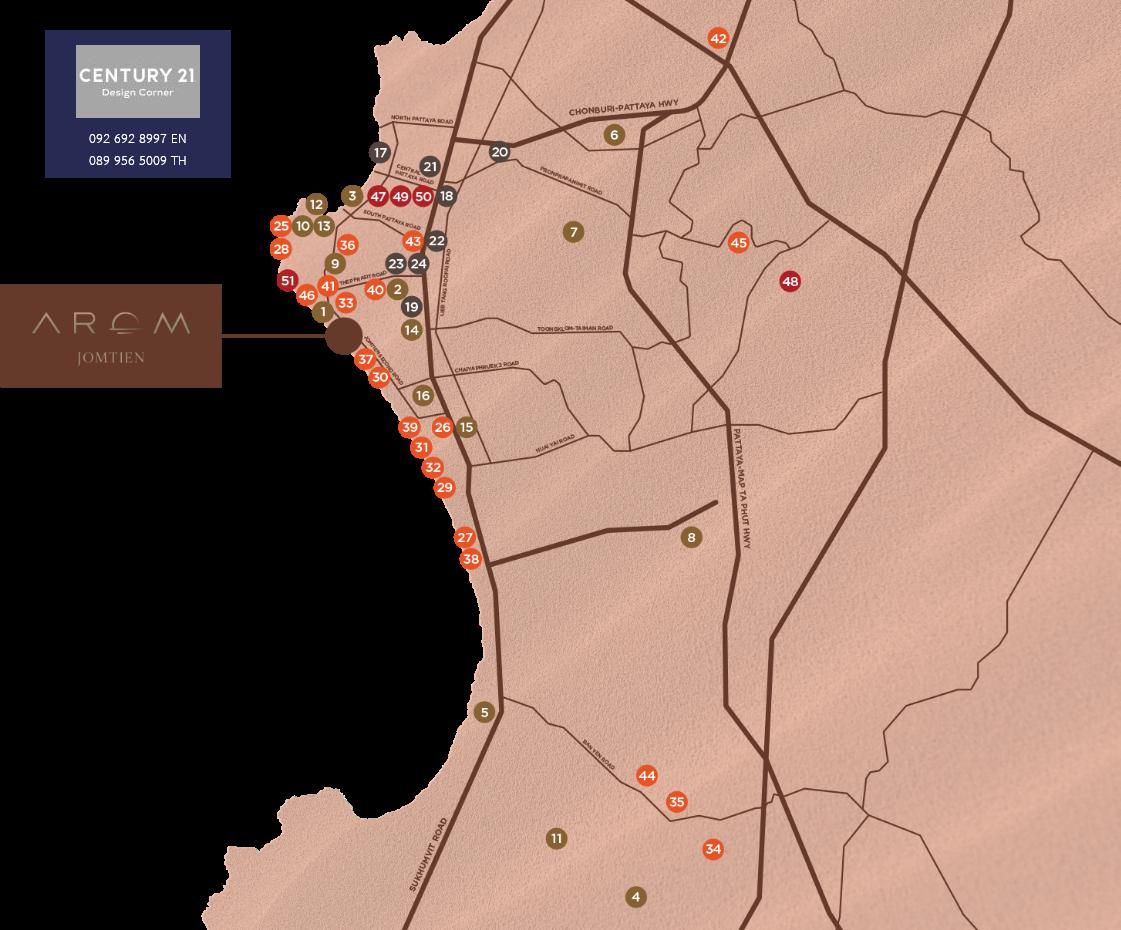Click the AROM Jomtien label banner
This screenshot has width=1121, height=930.
coord(110,336)
